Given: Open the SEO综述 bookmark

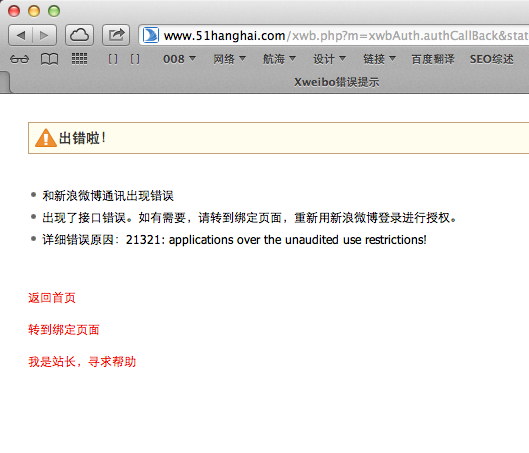Looking at the screenshot, I should [492, 59].
